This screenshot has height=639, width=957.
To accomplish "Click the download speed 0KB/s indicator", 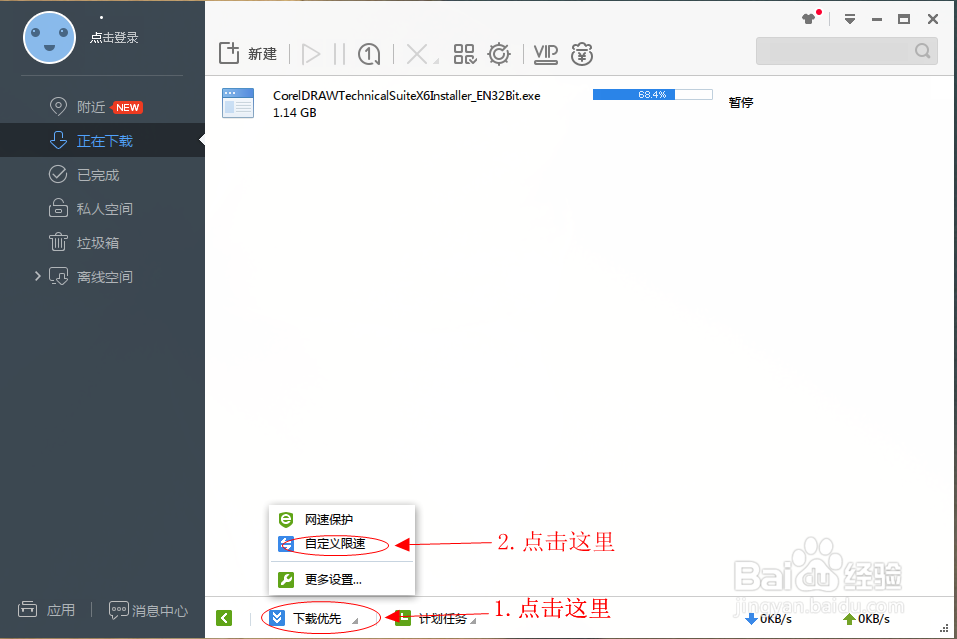I will [769, 619].
